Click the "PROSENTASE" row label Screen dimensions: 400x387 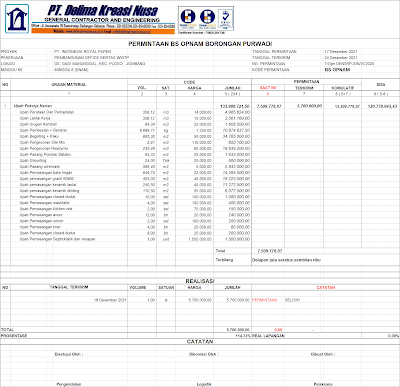tap(14, 336)
